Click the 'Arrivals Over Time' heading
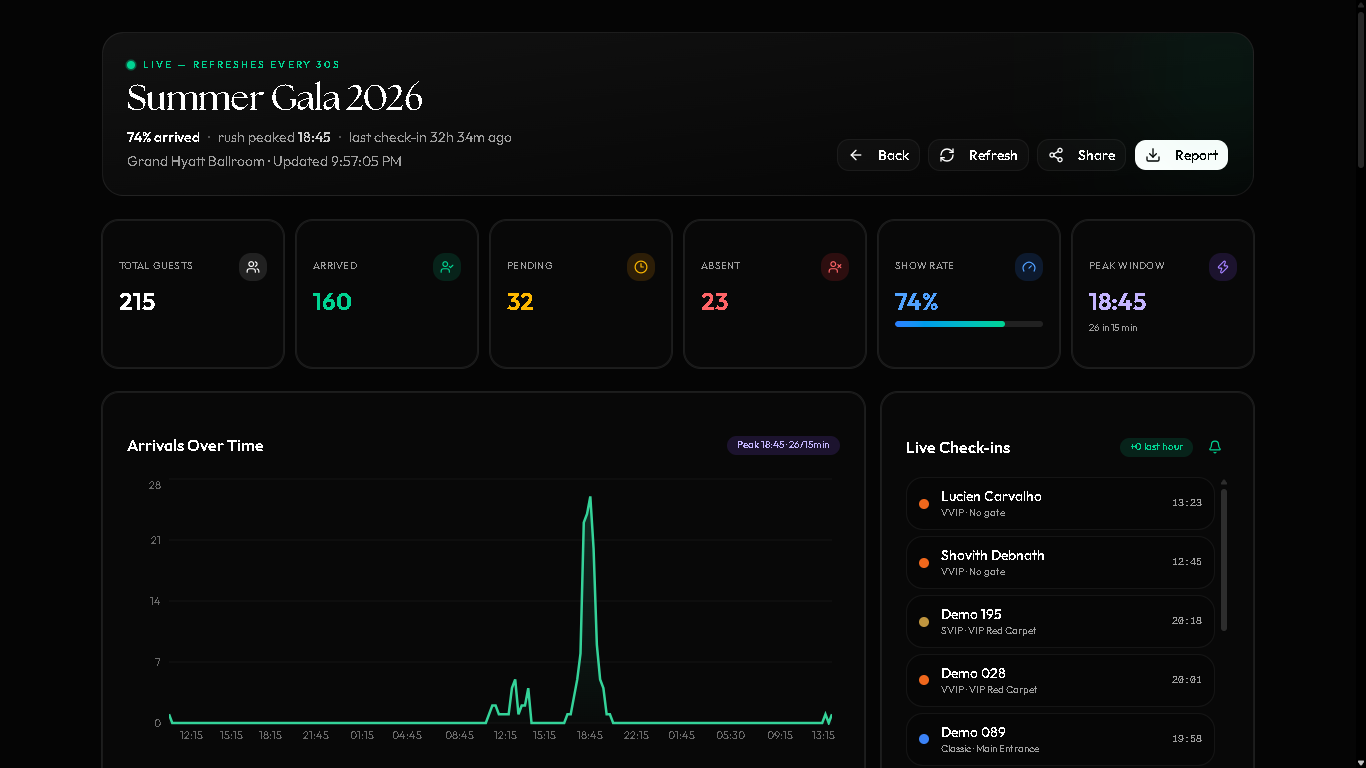1366x768 pixels. point(195,446)
